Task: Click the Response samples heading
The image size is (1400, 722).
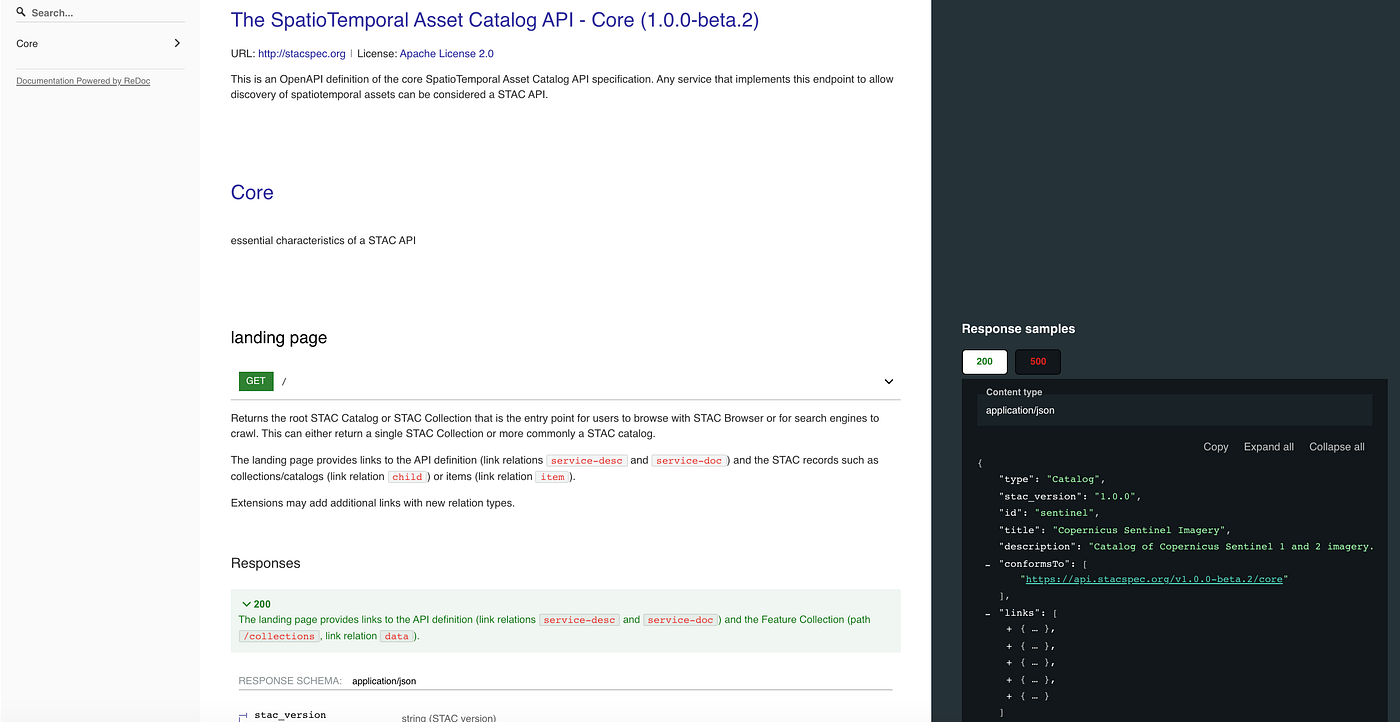Action: click(1018, 329)
